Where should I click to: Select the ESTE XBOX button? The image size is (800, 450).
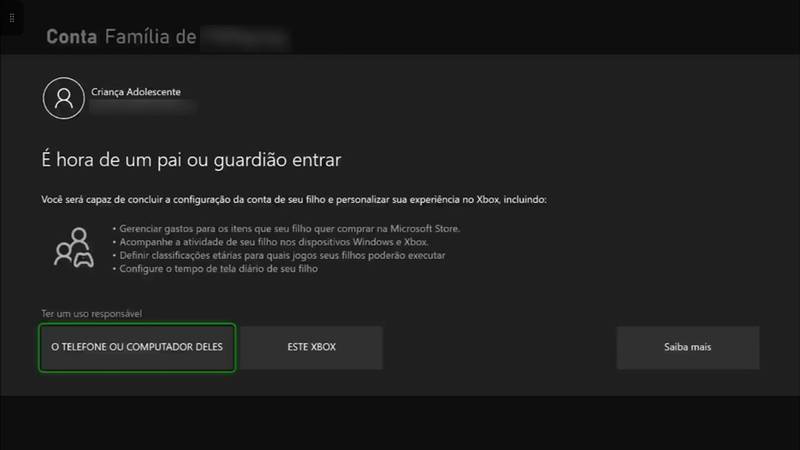(x=311, y=347)
